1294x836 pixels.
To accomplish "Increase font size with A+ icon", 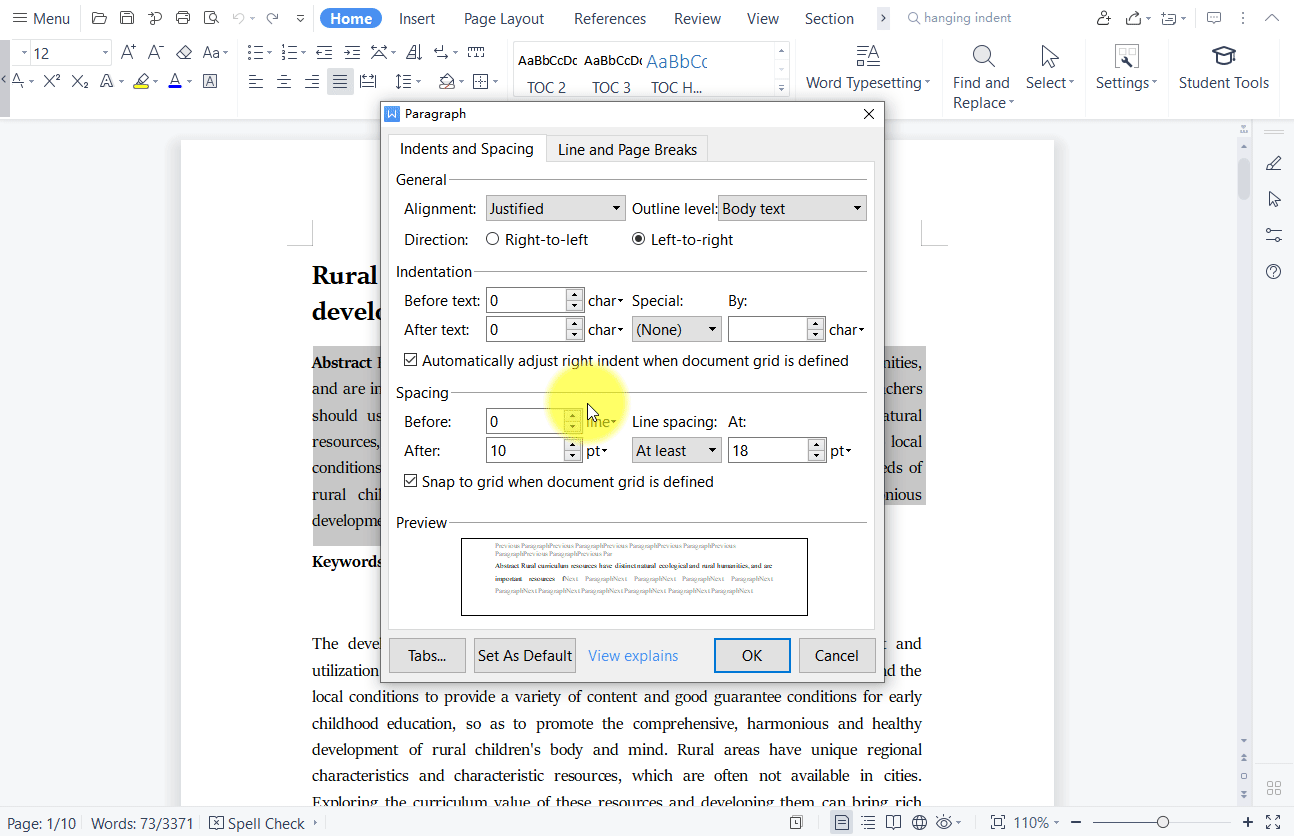I will point(128,53).
